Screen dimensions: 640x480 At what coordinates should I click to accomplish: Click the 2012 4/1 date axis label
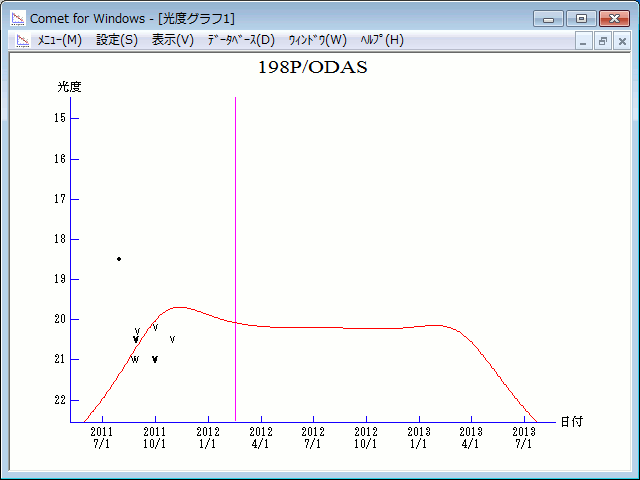[261, 437]
